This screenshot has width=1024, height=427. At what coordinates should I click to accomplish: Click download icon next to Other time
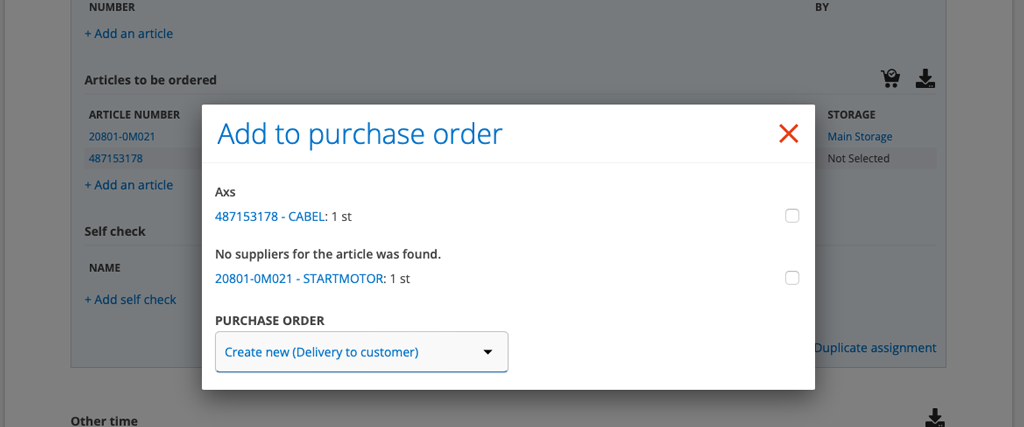[x=932, y=417]
